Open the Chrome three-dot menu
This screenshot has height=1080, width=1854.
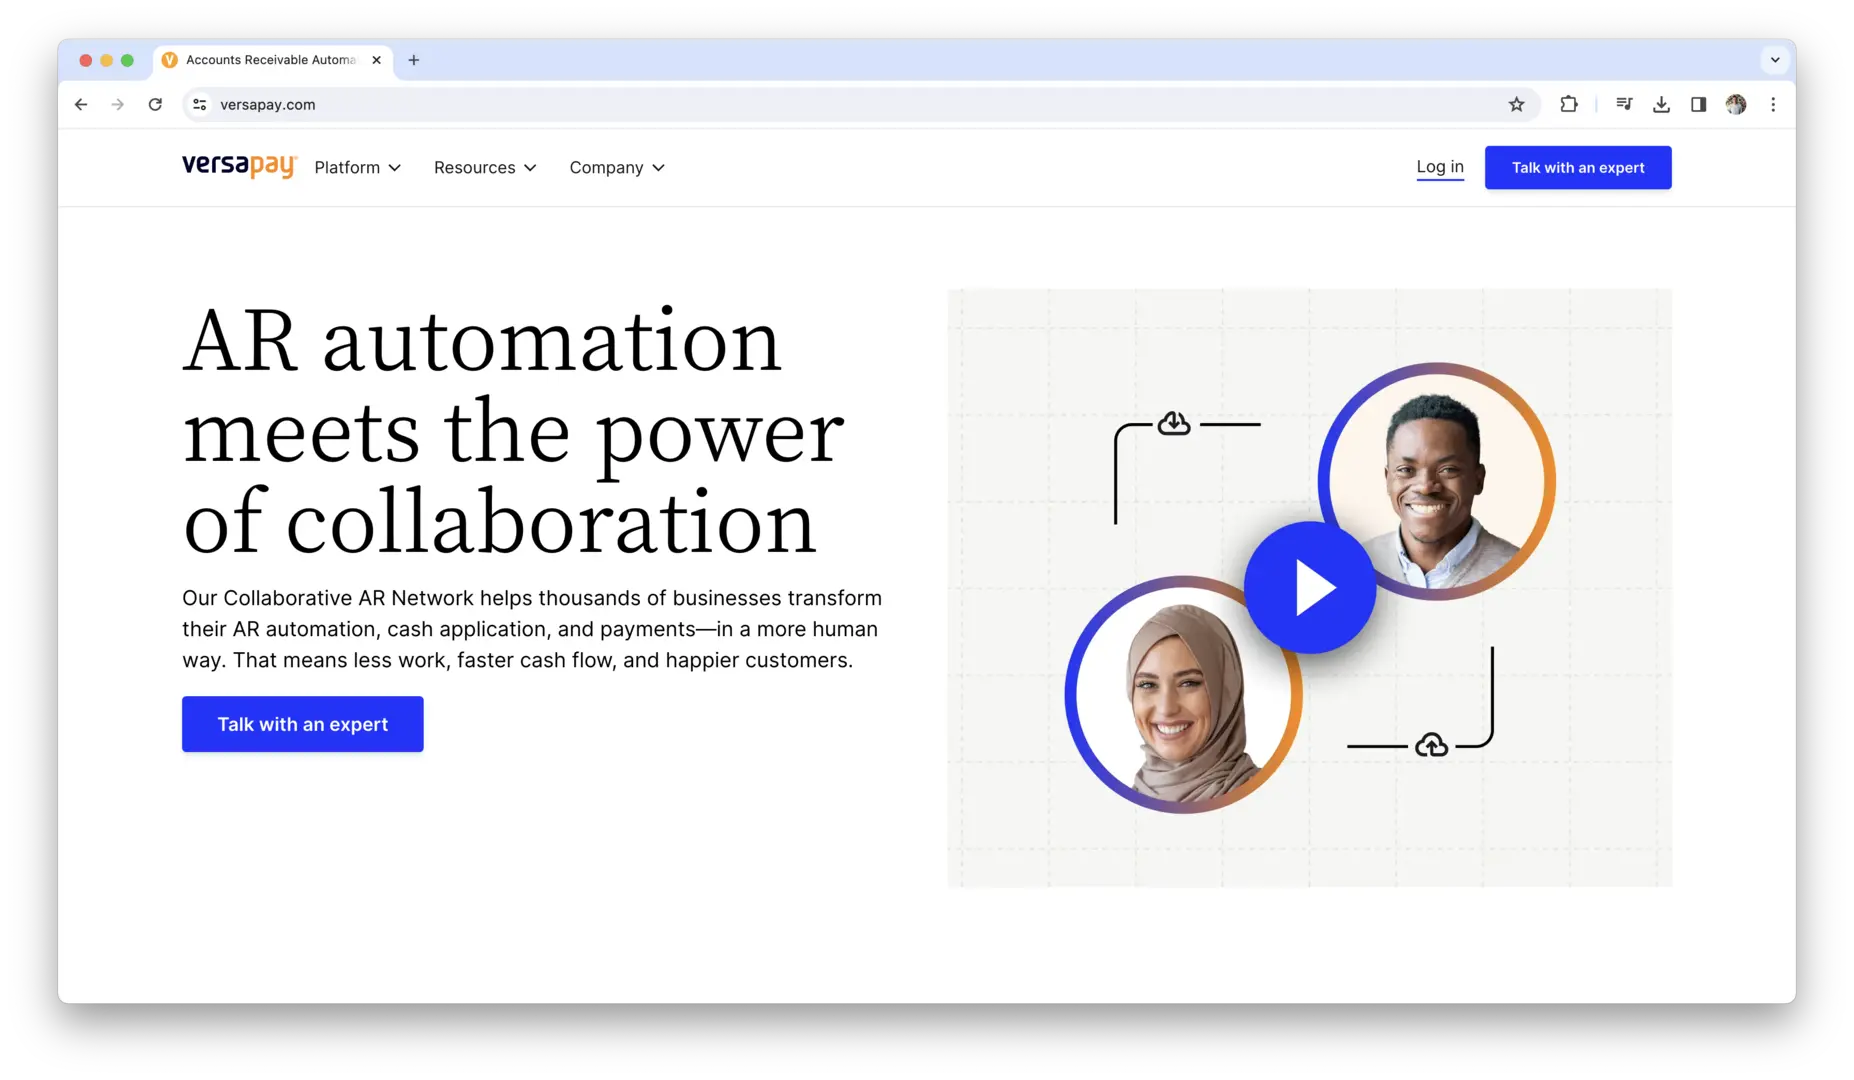1773,104
